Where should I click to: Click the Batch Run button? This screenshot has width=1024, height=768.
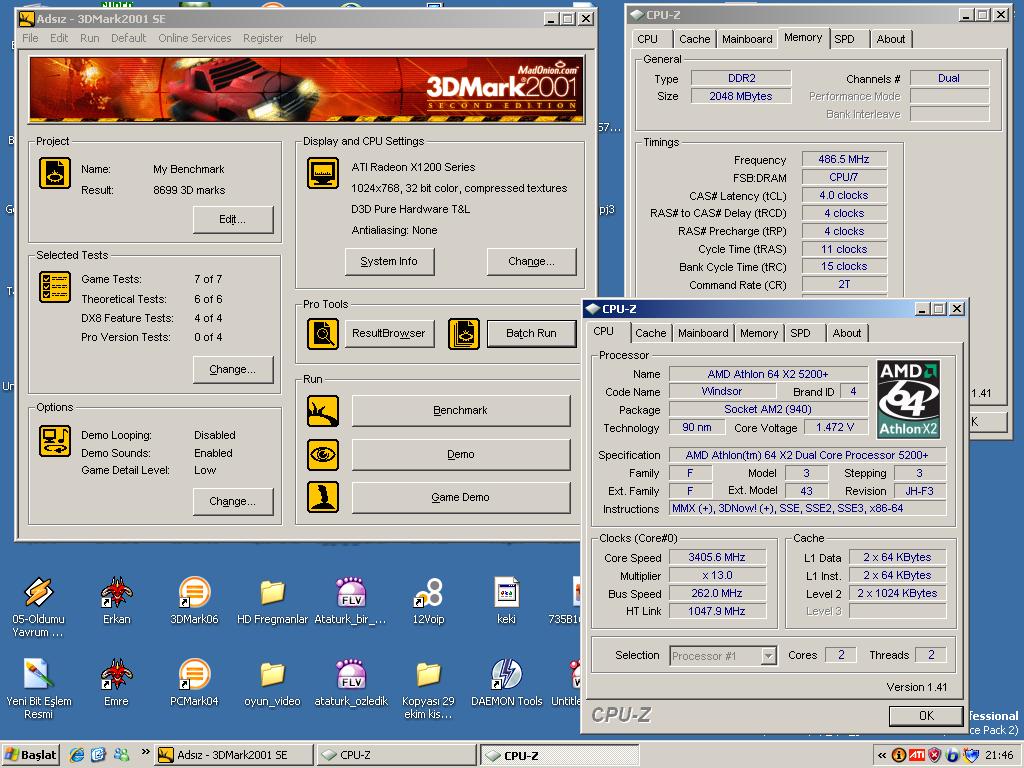[531, 334]
